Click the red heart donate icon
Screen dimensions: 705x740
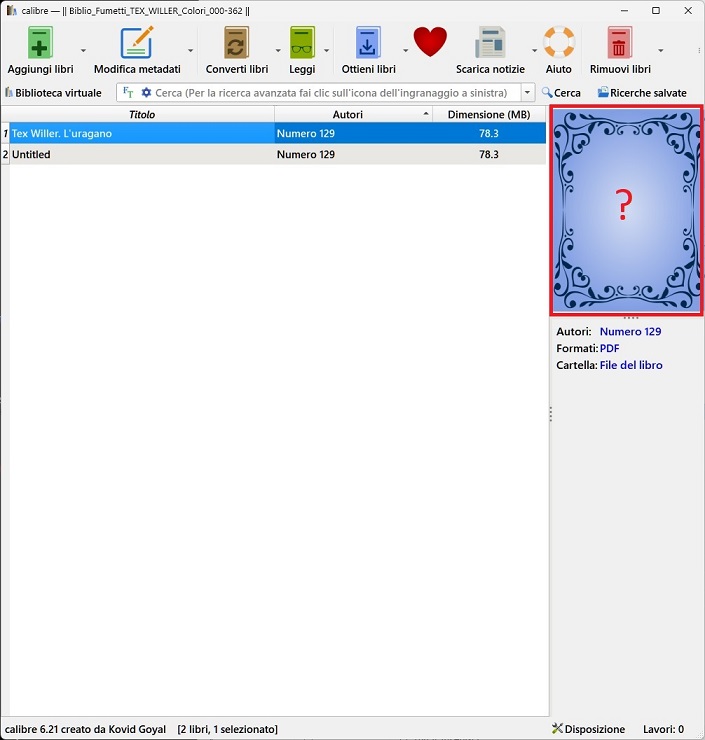[430, 42]
